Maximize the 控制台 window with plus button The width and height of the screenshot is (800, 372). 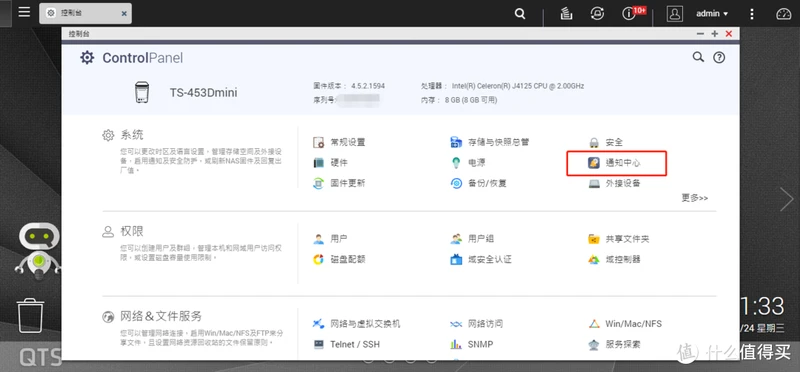714,34
